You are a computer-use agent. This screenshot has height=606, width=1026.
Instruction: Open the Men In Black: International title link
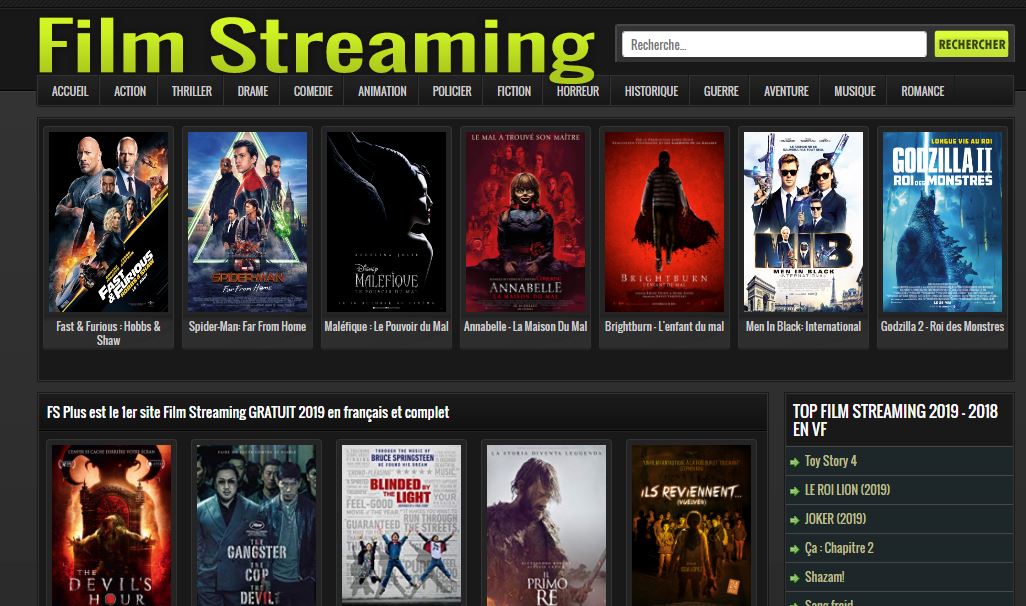pos(804,326)
